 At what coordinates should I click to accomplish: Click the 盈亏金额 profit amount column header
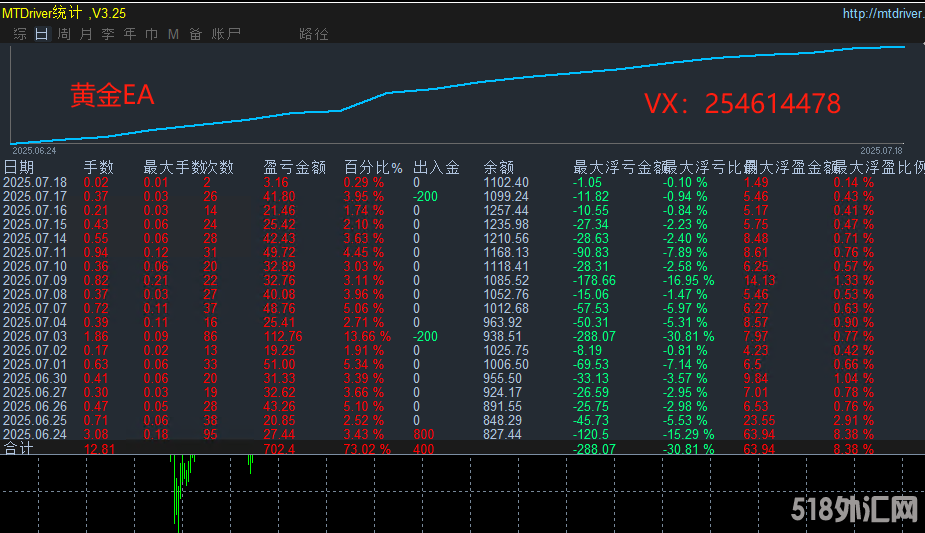coord(294,167)
